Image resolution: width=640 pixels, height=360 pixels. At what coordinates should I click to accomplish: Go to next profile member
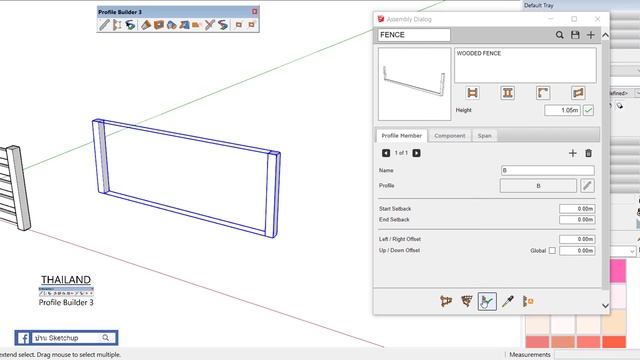[416, 153]
